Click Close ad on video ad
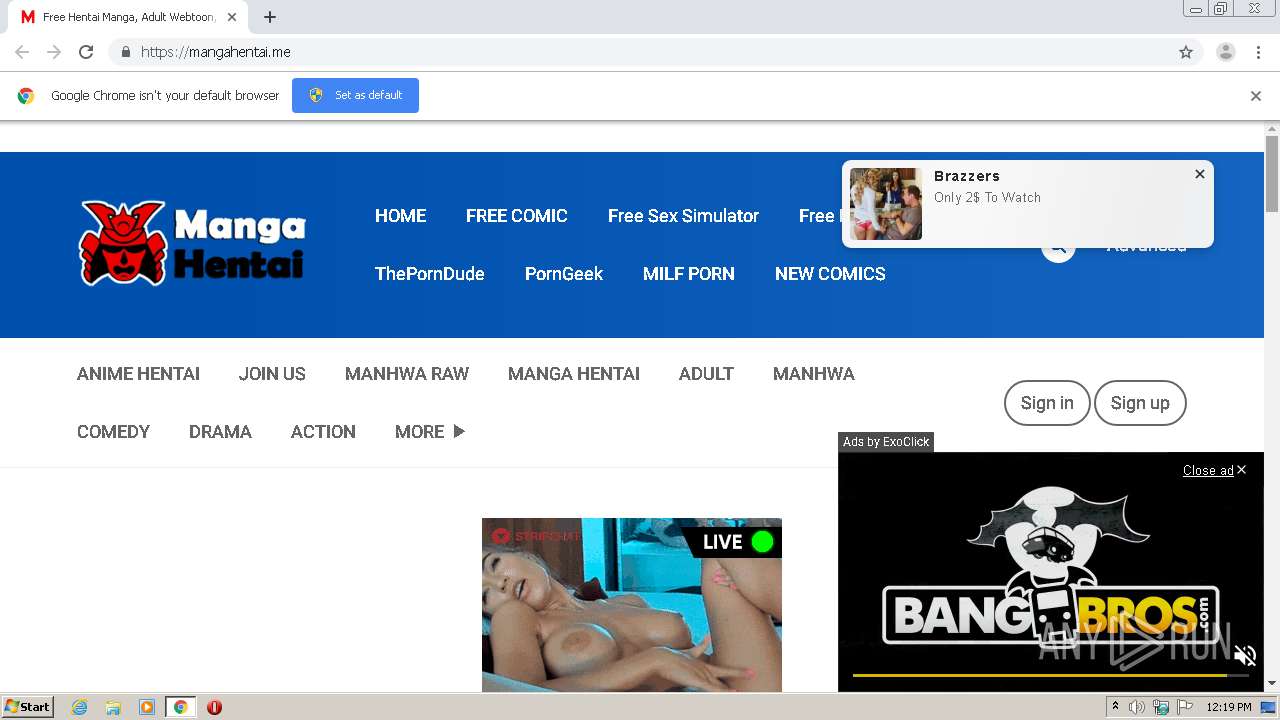Image resolution: width=1280 pixels, height=720 pixels. click(1214, 470)
